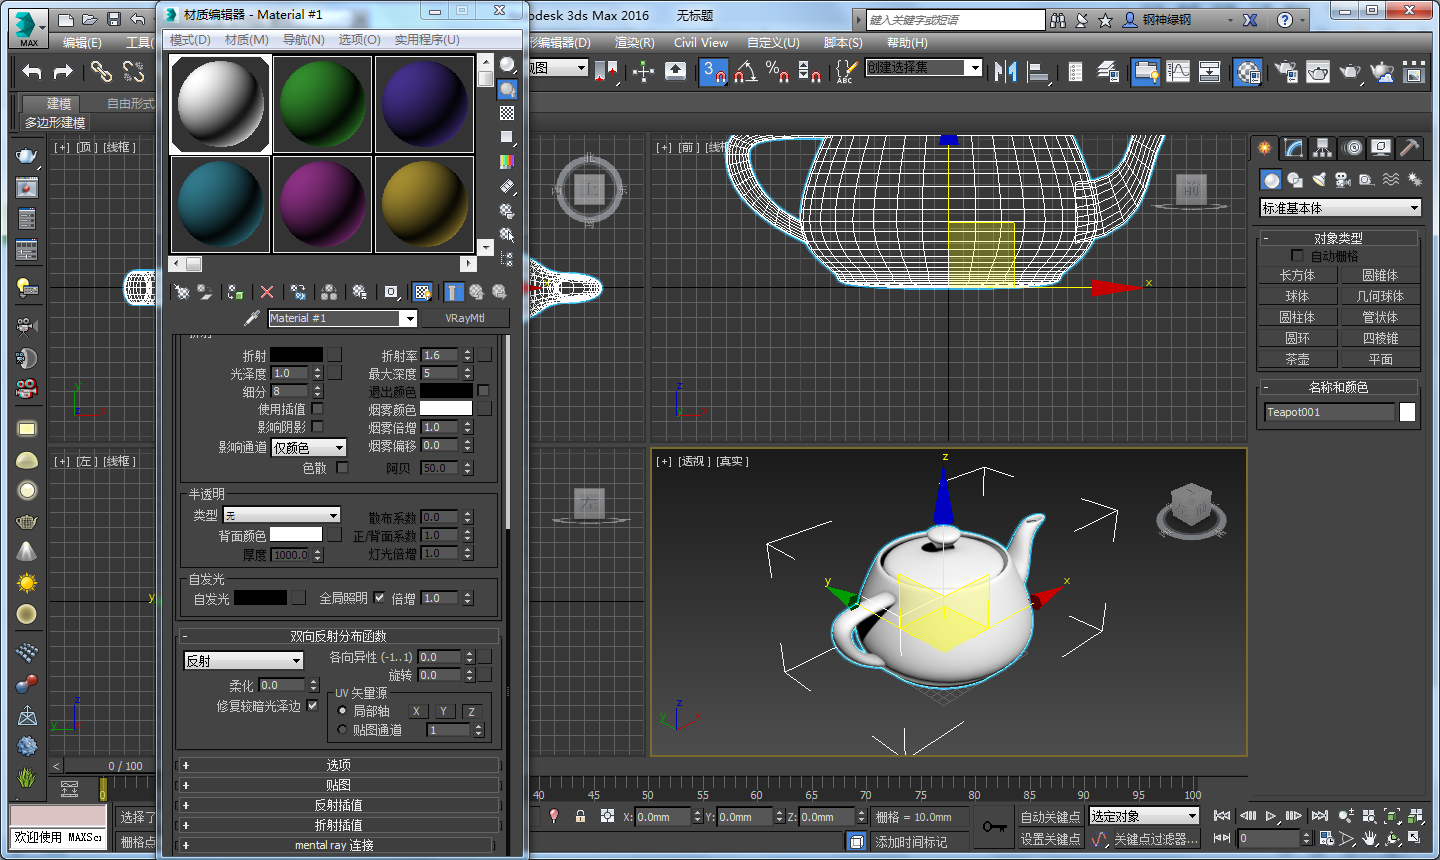Click the Select and Link chain icon
1440x860 pixels.
pos(101,71)
